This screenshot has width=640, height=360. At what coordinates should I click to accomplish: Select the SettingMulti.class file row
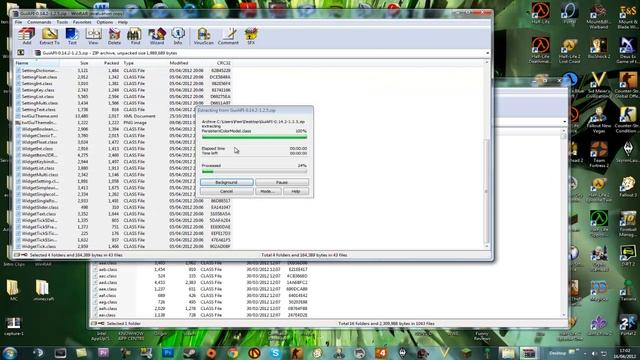[123, 103]
